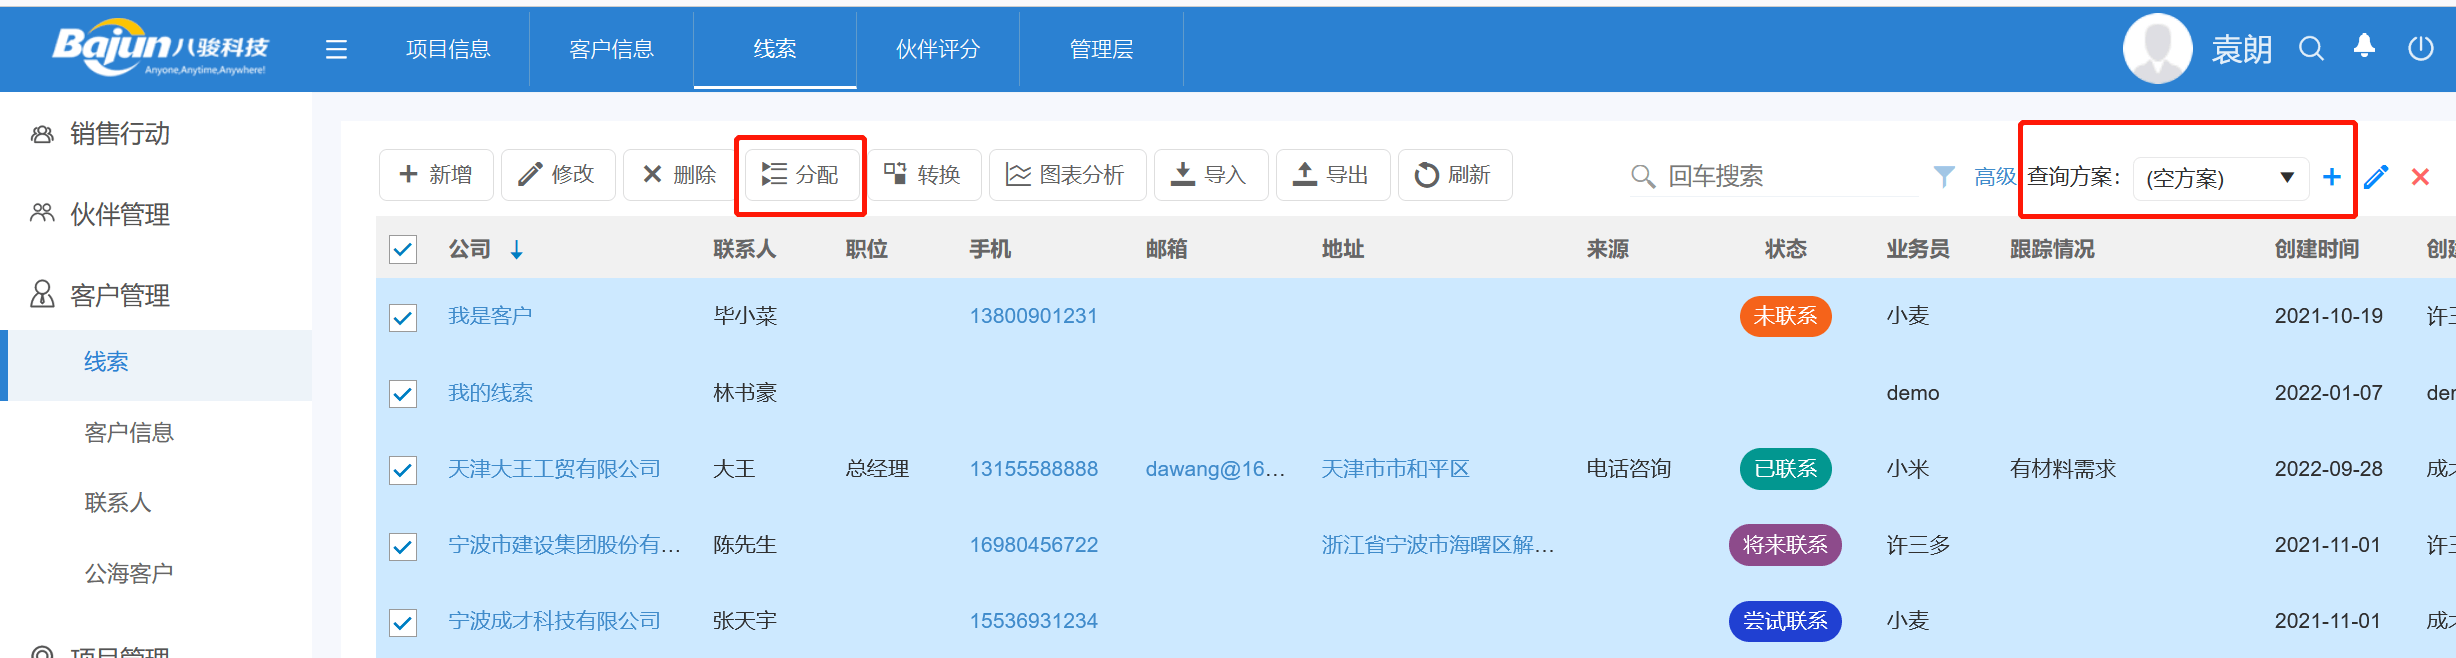Screen dimensions: 2456x658
Task: Switch to the 伙伴评分 tab
Action: (x=937, y=49)
